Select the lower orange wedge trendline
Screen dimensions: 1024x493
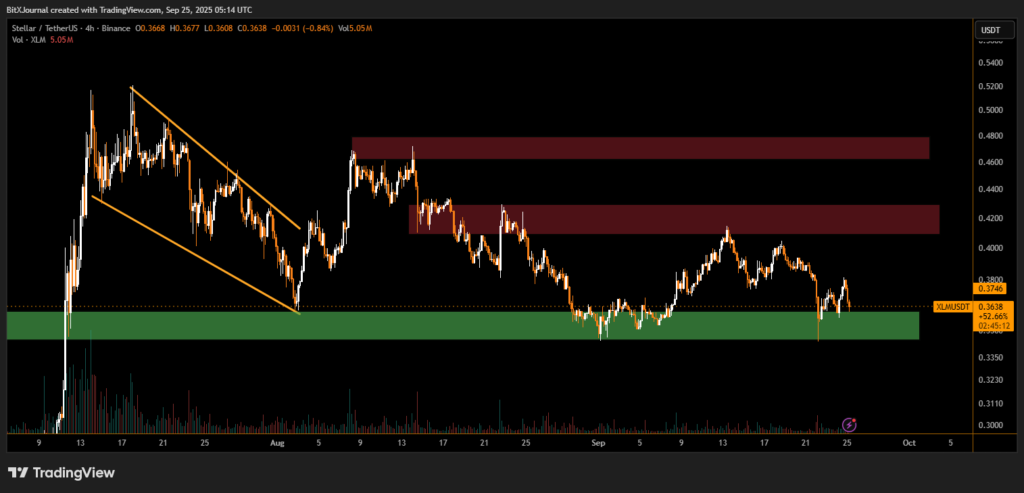[195, 254]
